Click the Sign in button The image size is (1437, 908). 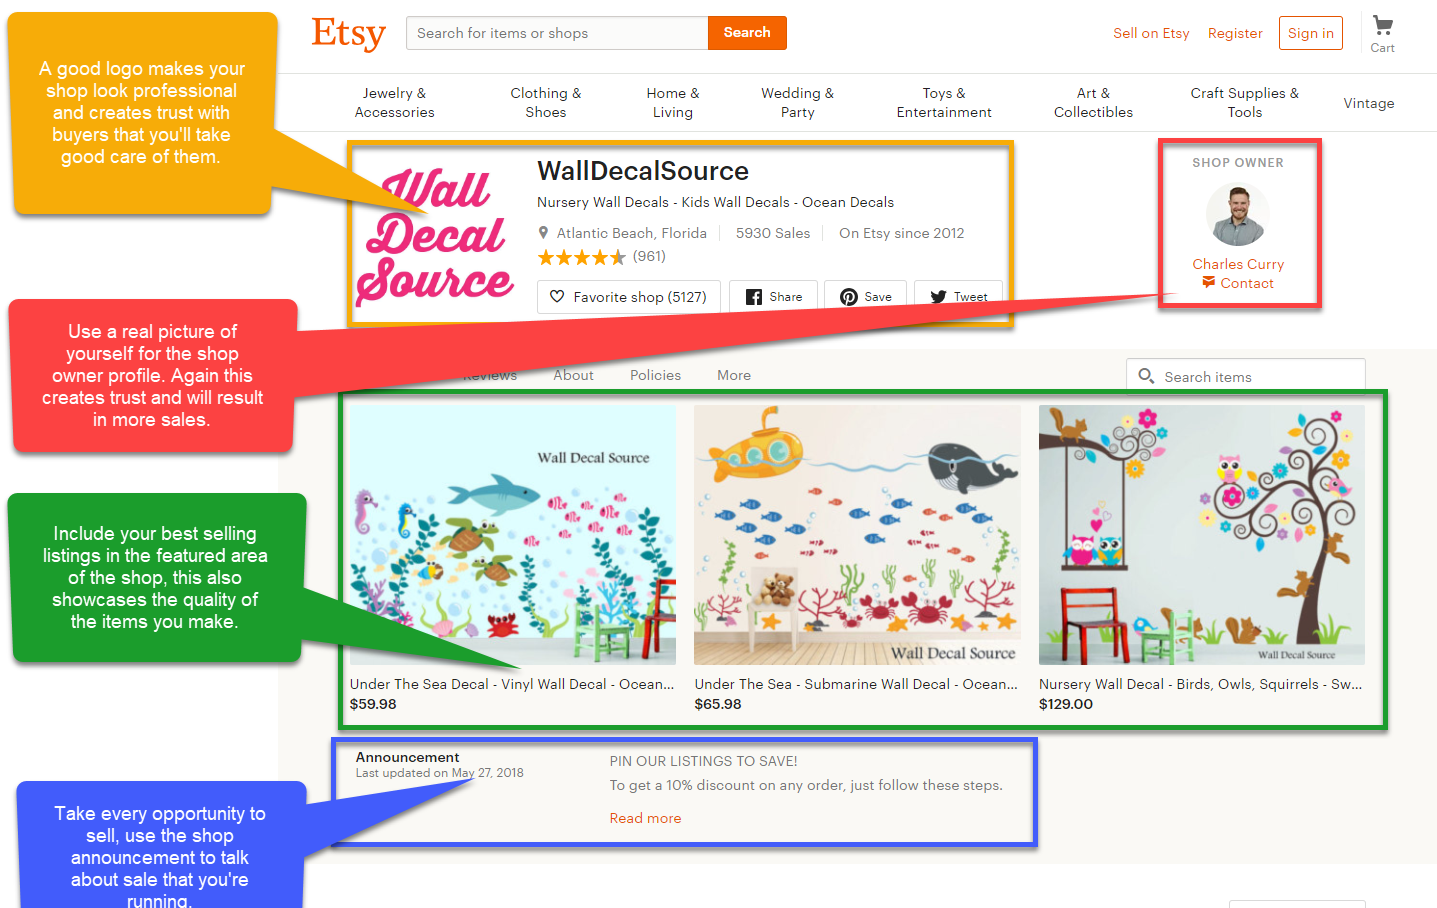click(1311, 33)
